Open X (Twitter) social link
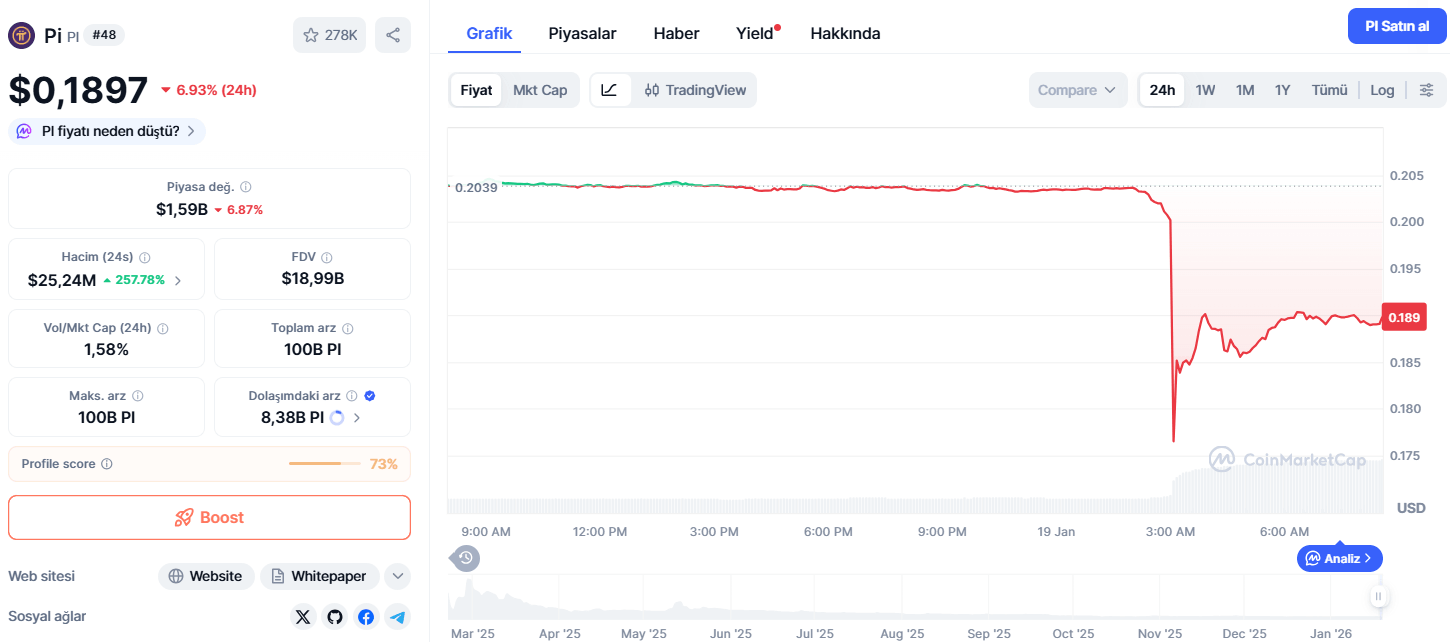 pyautogui.click(x=303, y=617)
